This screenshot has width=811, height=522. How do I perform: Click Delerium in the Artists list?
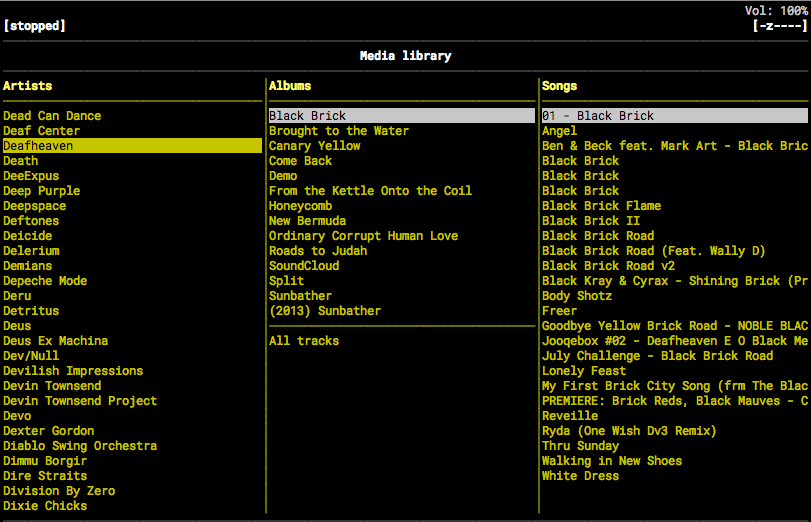pos(31,251)
